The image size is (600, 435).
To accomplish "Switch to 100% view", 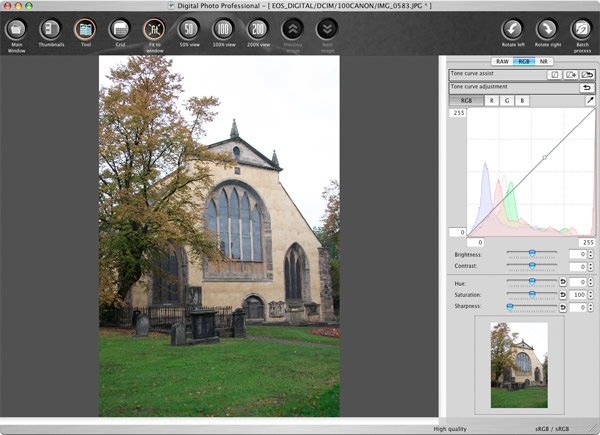I will 223,29.
